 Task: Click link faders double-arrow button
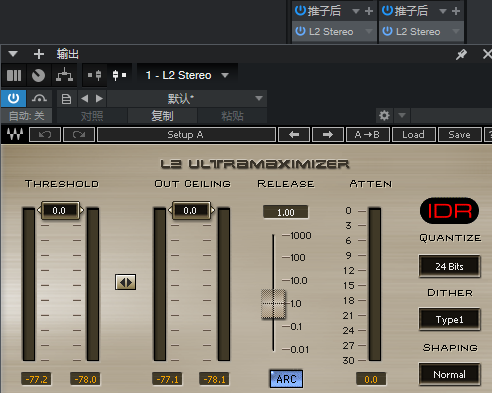126,282
